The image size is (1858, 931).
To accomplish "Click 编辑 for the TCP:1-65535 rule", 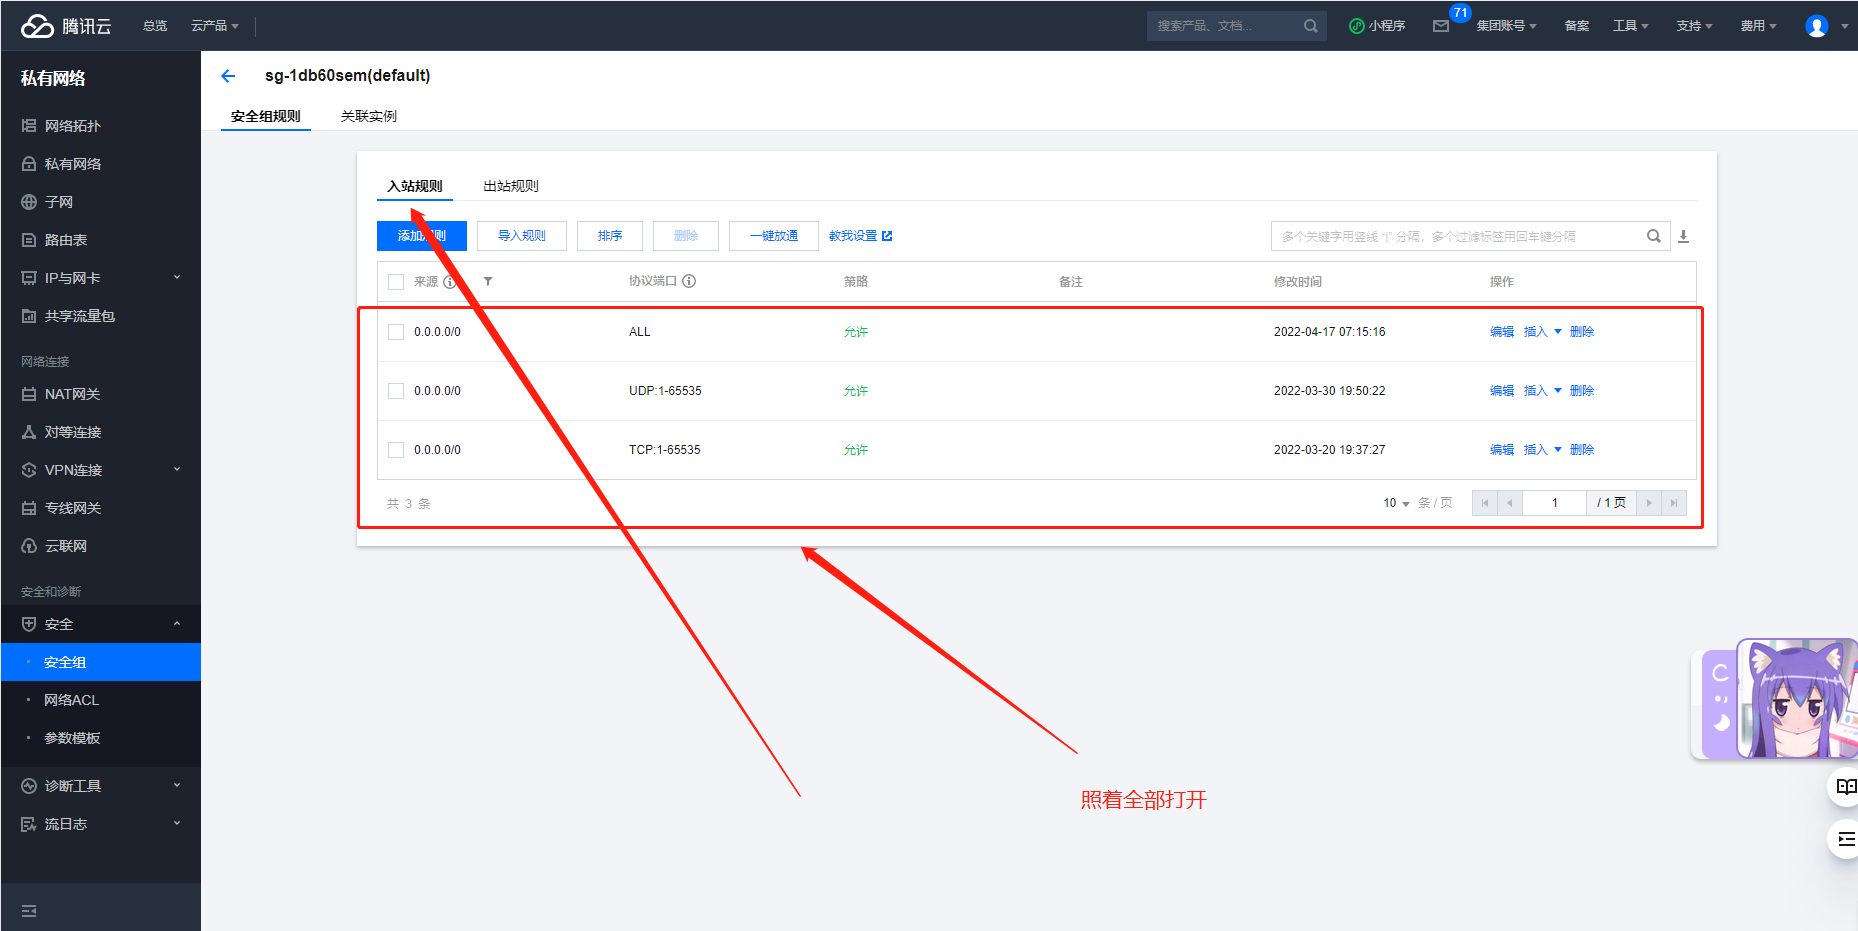I will click(1501, 450).
